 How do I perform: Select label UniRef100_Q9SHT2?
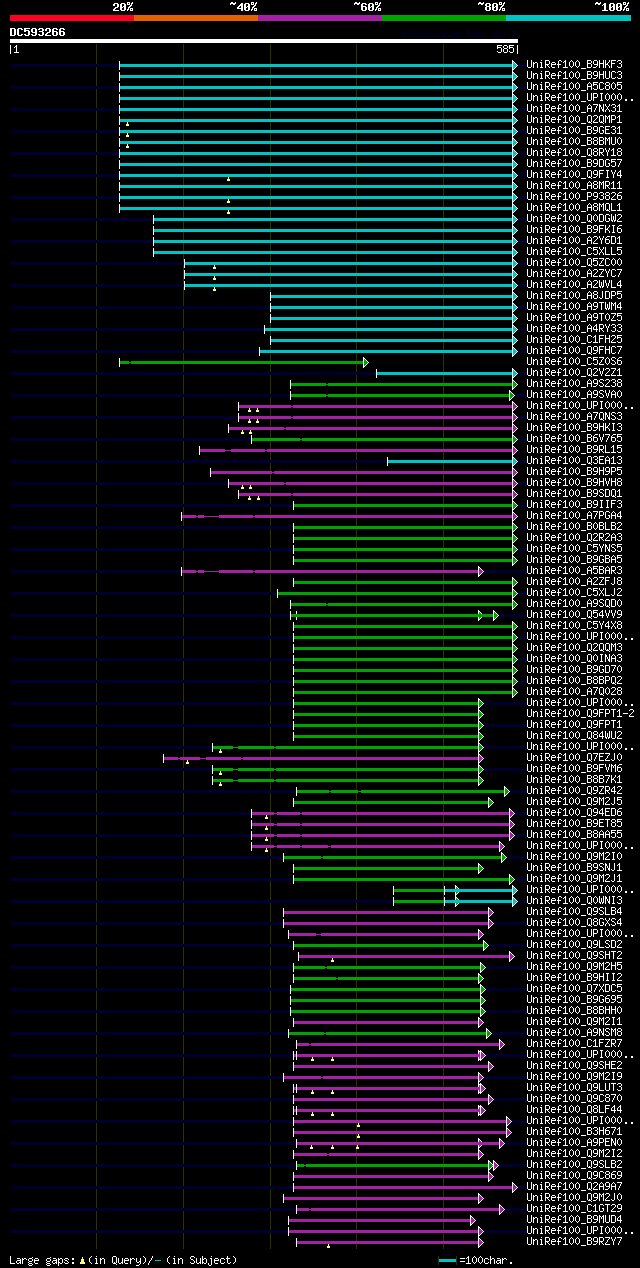pos(574,956)
